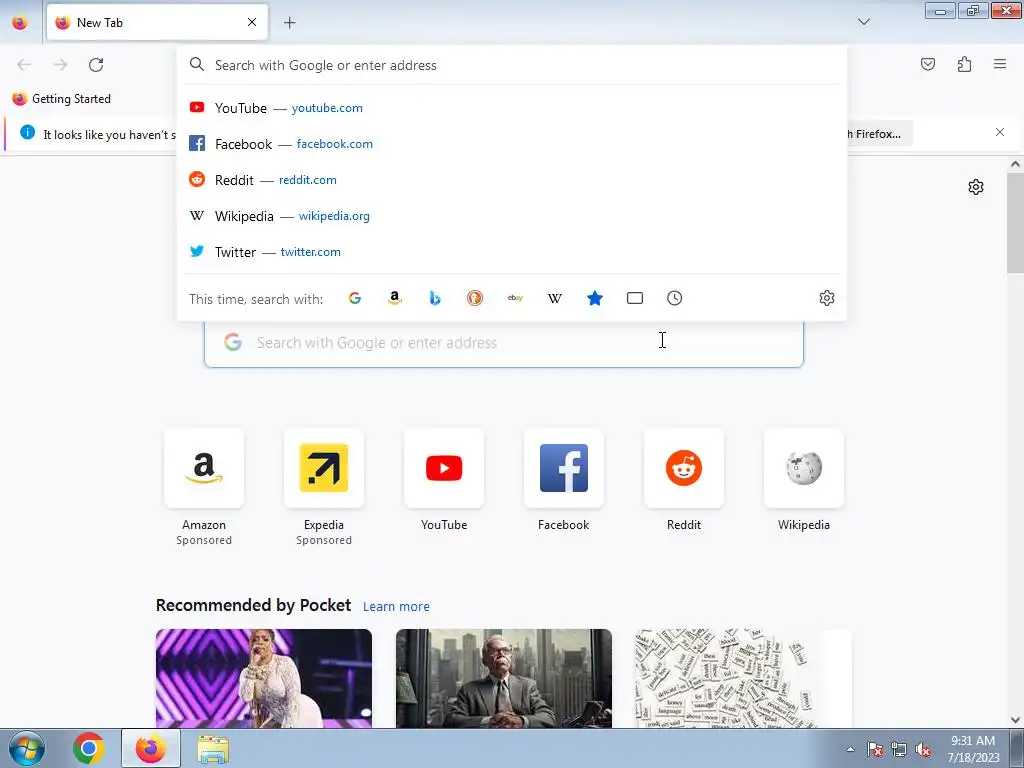Choose Facebook suggestion in address dropdown
Image resolution: width=1024 pixels, height=768 pixels.
click(x=512, y=144)
